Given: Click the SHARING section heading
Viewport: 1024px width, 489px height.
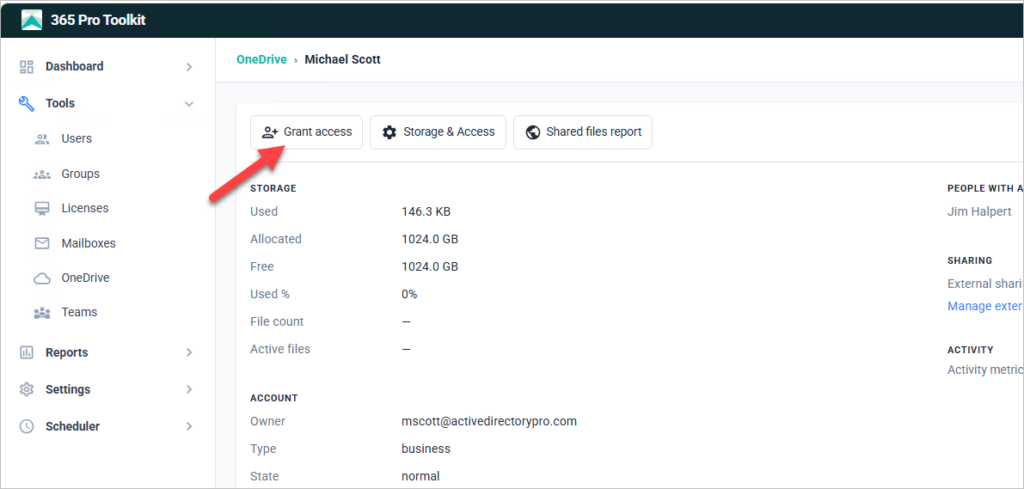Looking at the screenshot, I should point(970,260).
